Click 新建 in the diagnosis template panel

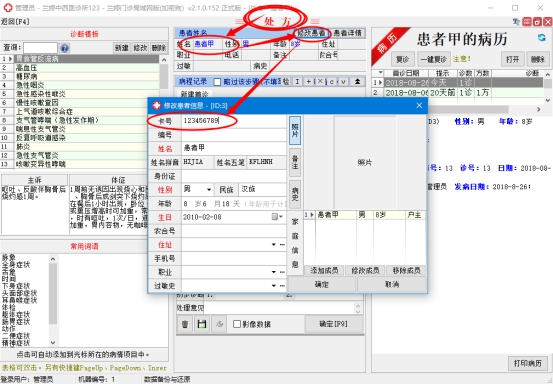(122, 48)
